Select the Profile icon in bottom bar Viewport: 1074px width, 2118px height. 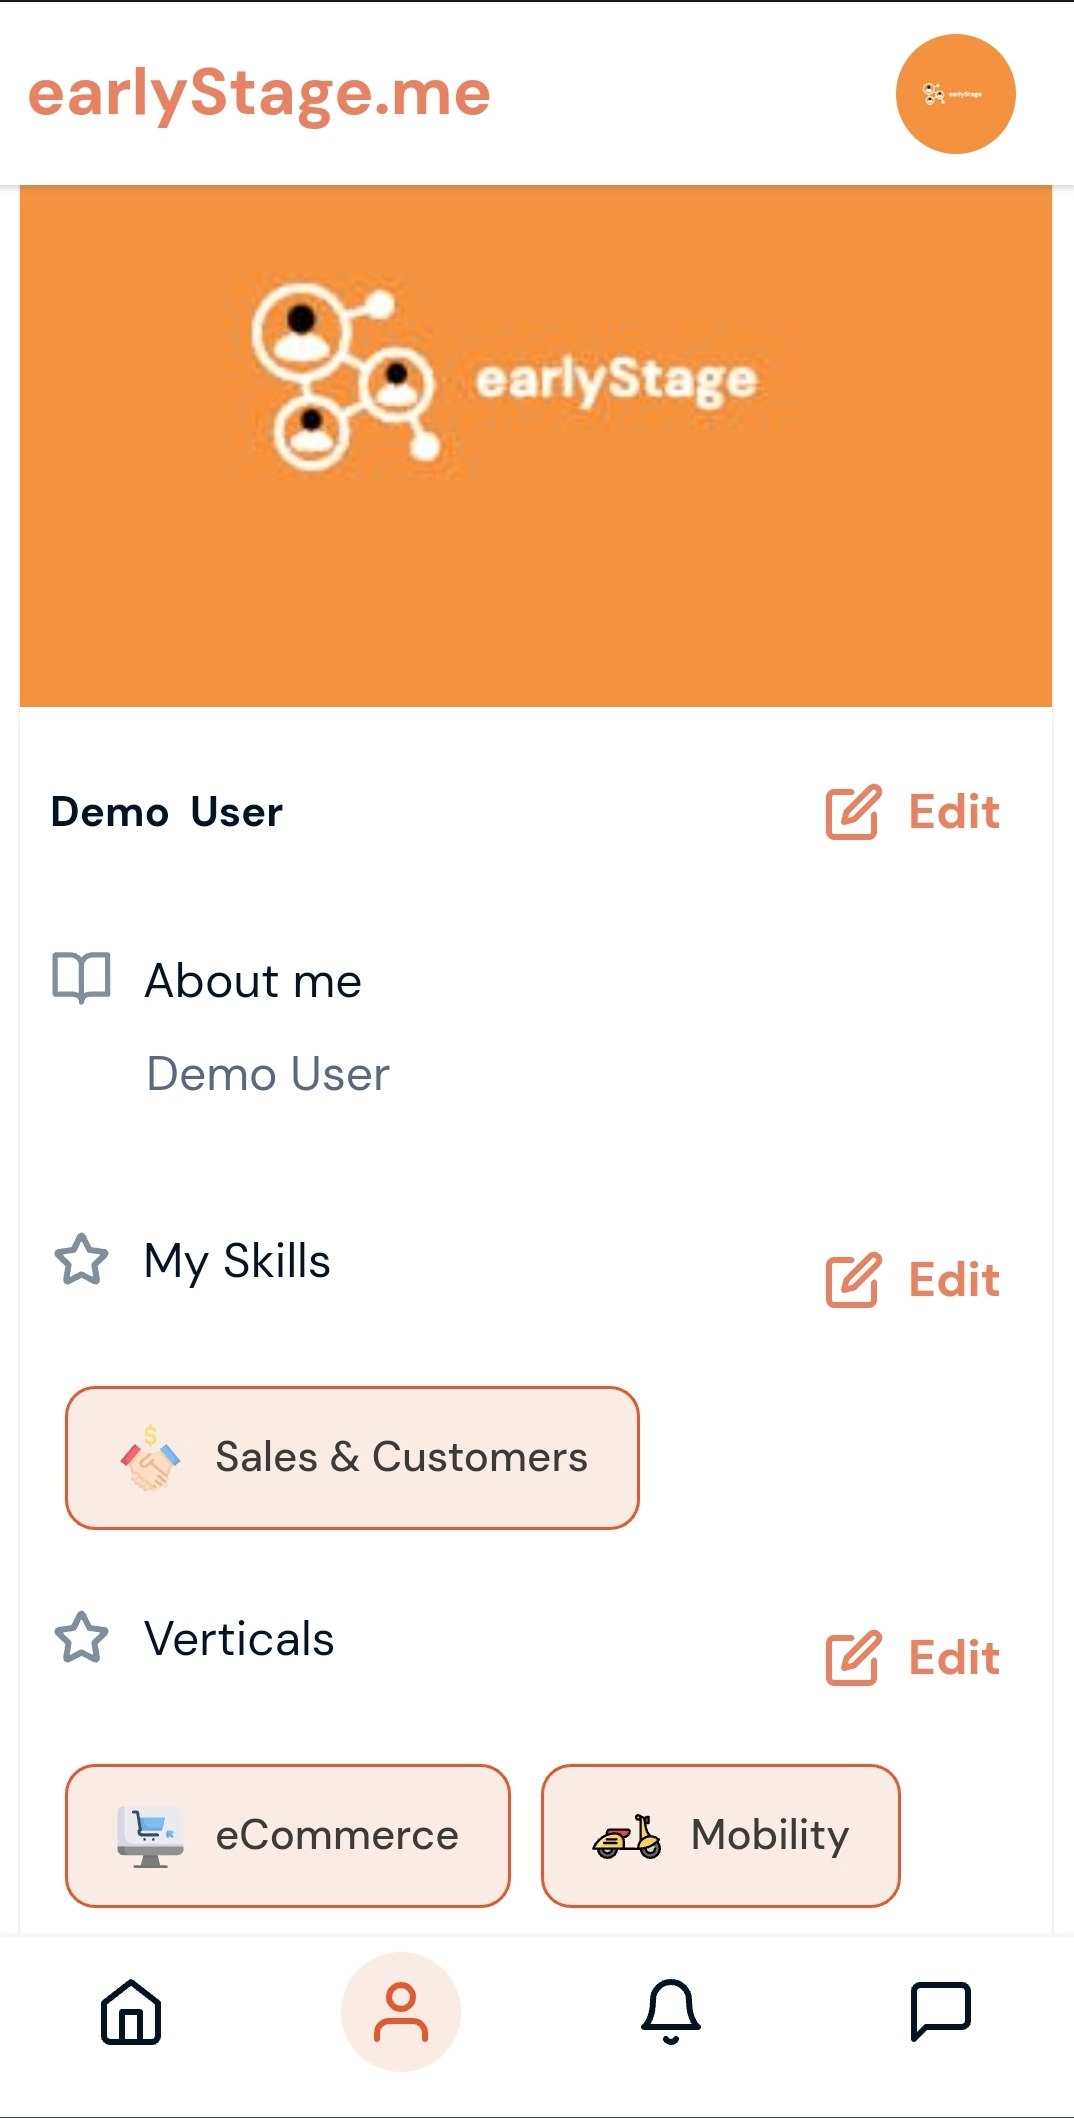[x=401, y=2011]
